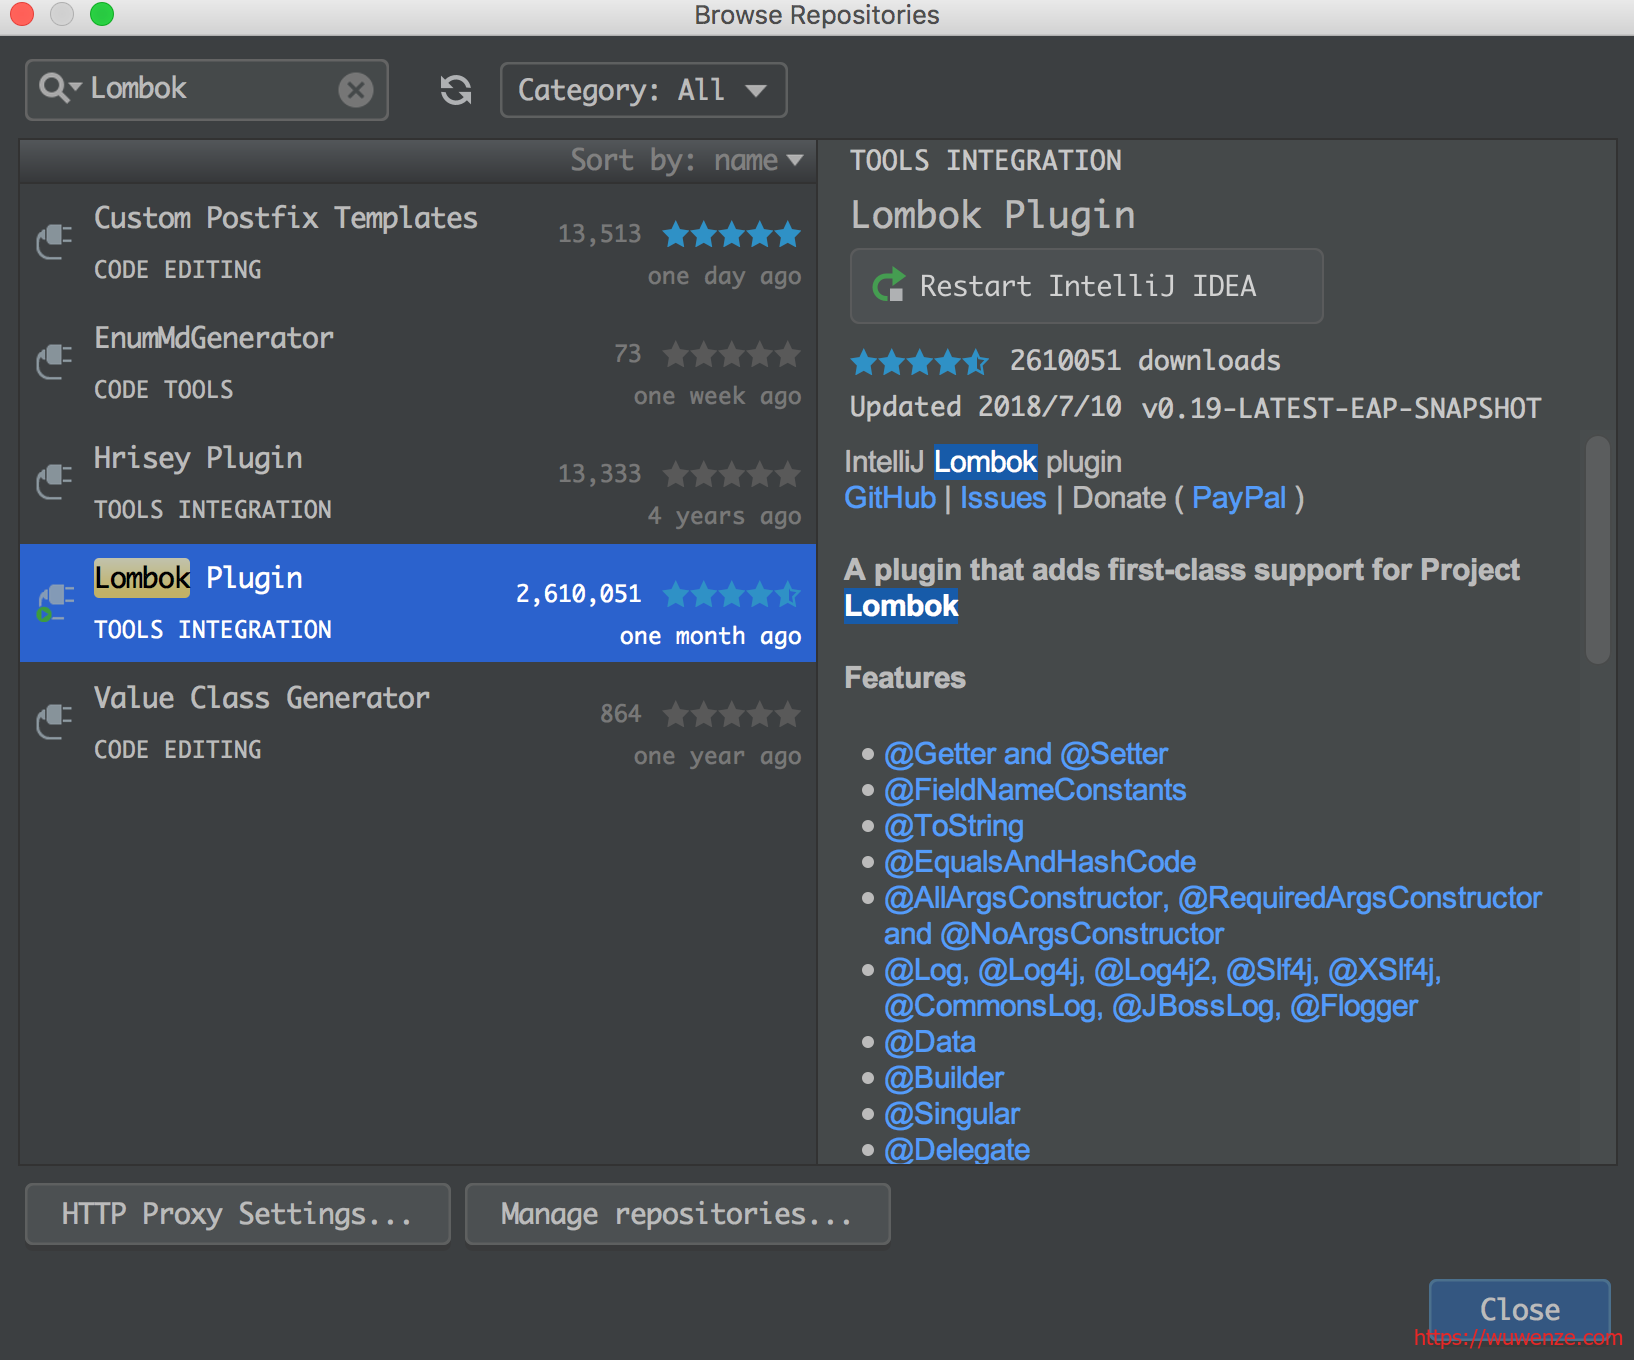Click the Lombok Plugin details title
Image resolution: width=1634 pixels, height=1360 pixels.
(x=993, y=215)
